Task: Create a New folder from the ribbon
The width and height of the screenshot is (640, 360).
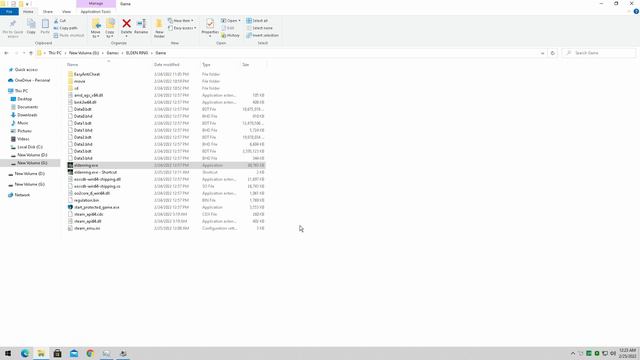Action: [x=159, y=28]
